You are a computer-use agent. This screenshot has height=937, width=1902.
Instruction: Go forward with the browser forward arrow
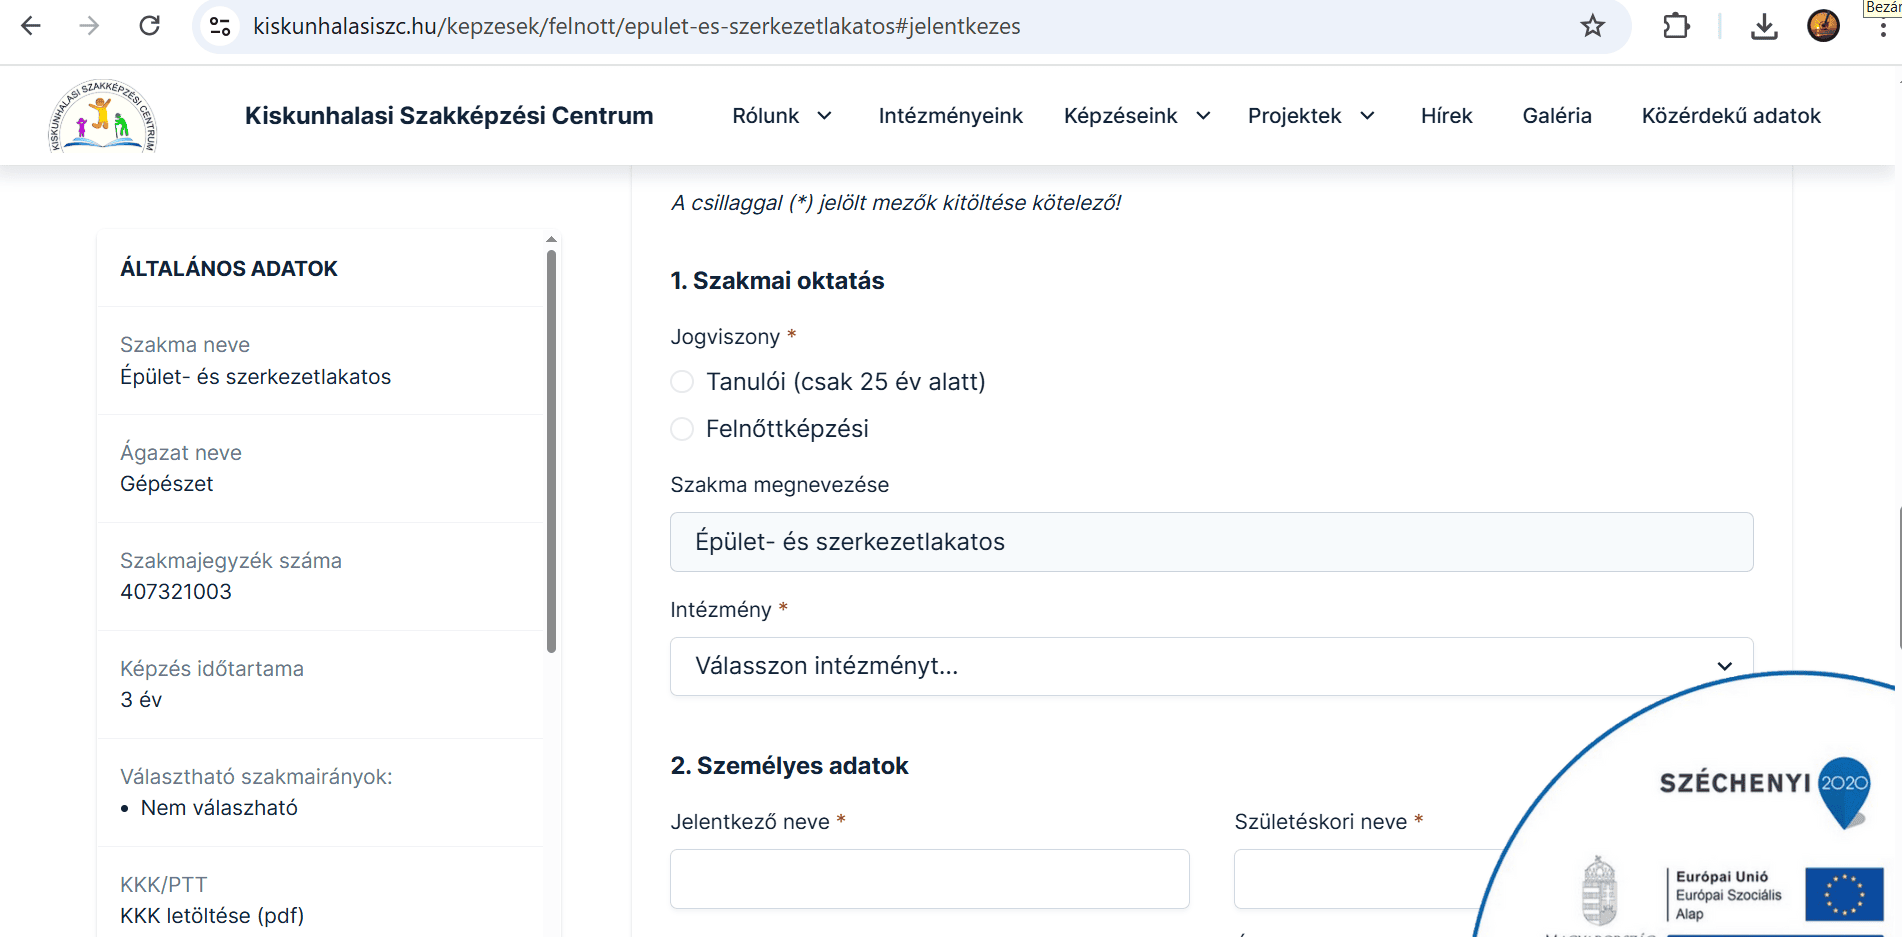(90, 26)
